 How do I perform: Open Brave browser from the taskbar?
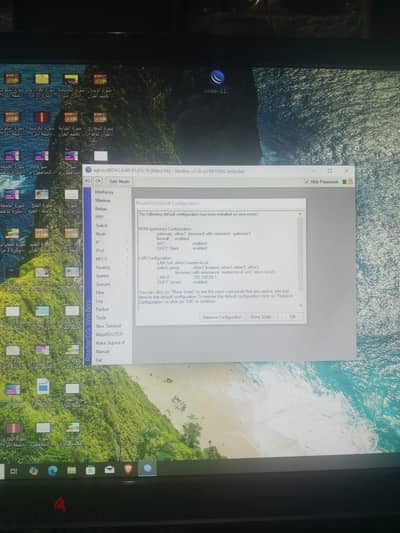click(128, 469)
